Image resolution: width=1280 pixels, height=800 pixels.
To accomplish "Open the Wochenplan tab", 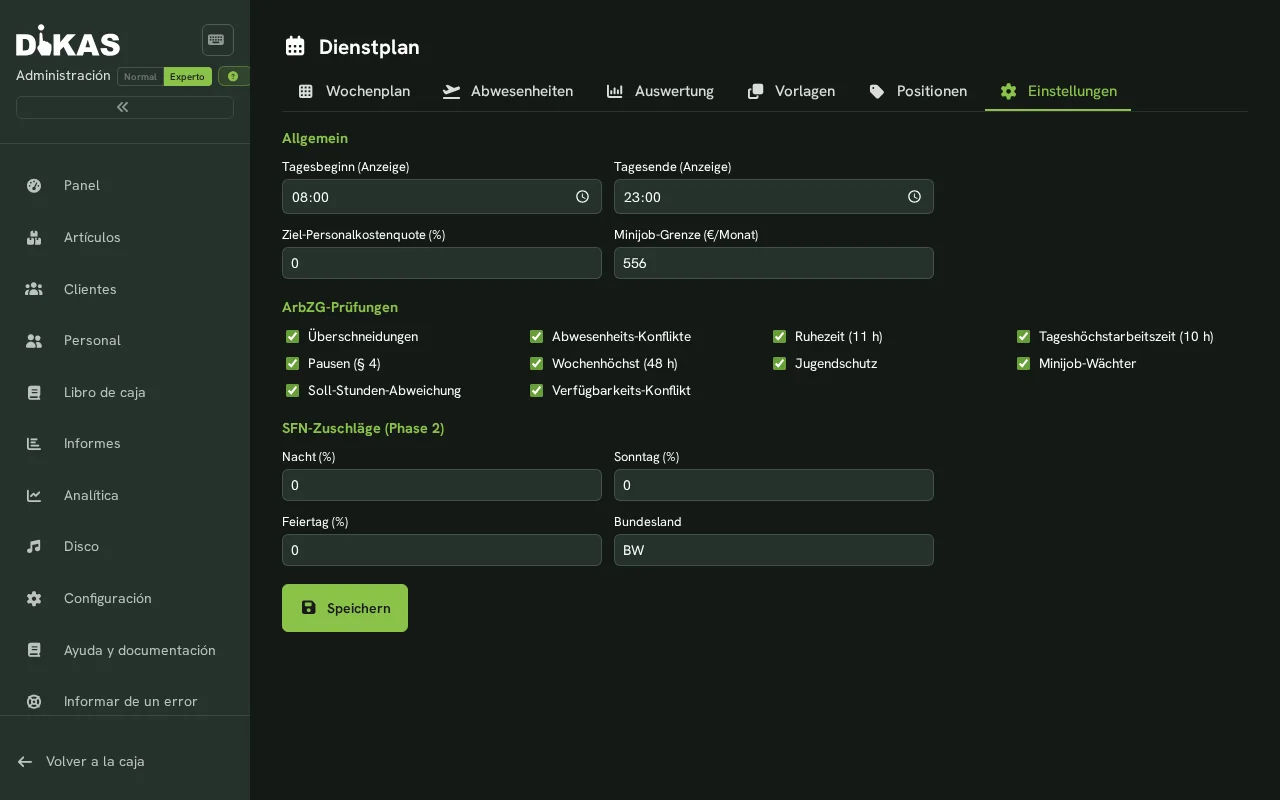I will click(354, 91).
